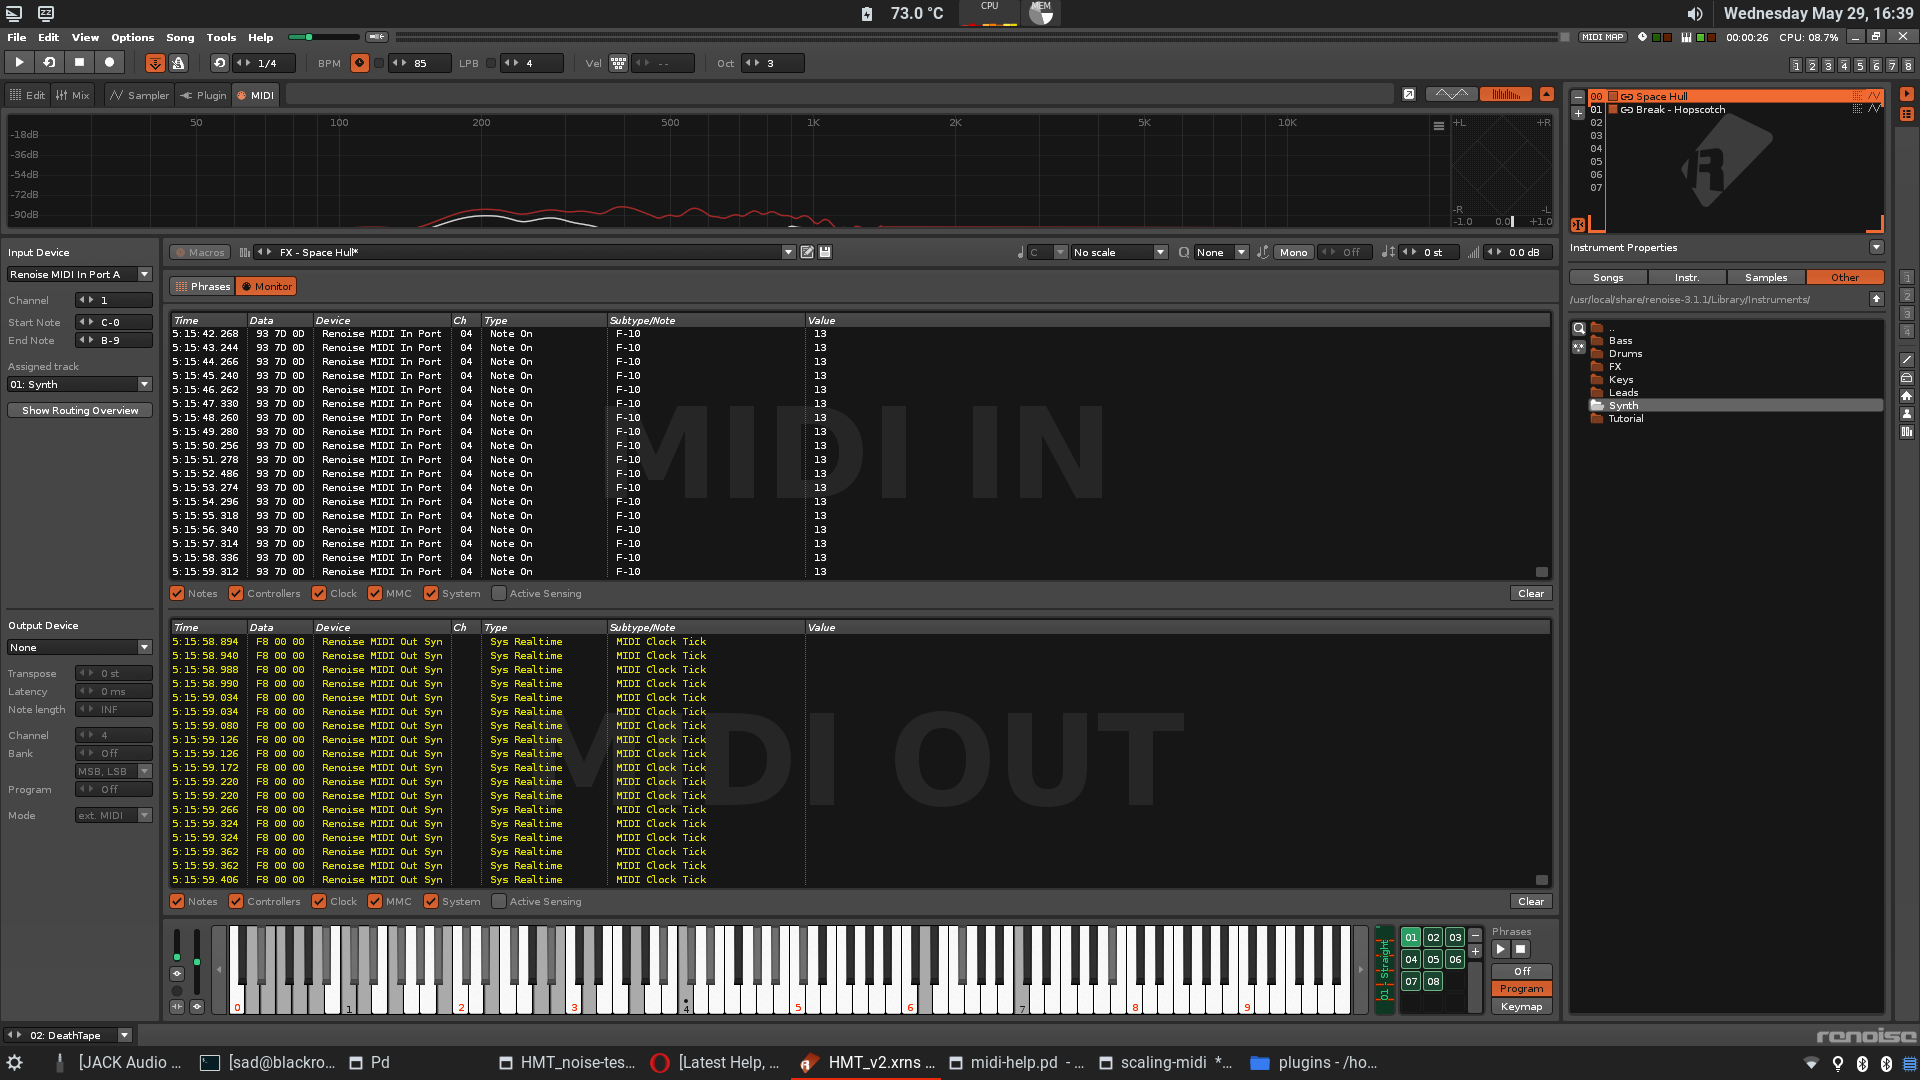Open the No scale dropdown
This screenshot has height=1080, width=1920.
[x=1119, y=252]
